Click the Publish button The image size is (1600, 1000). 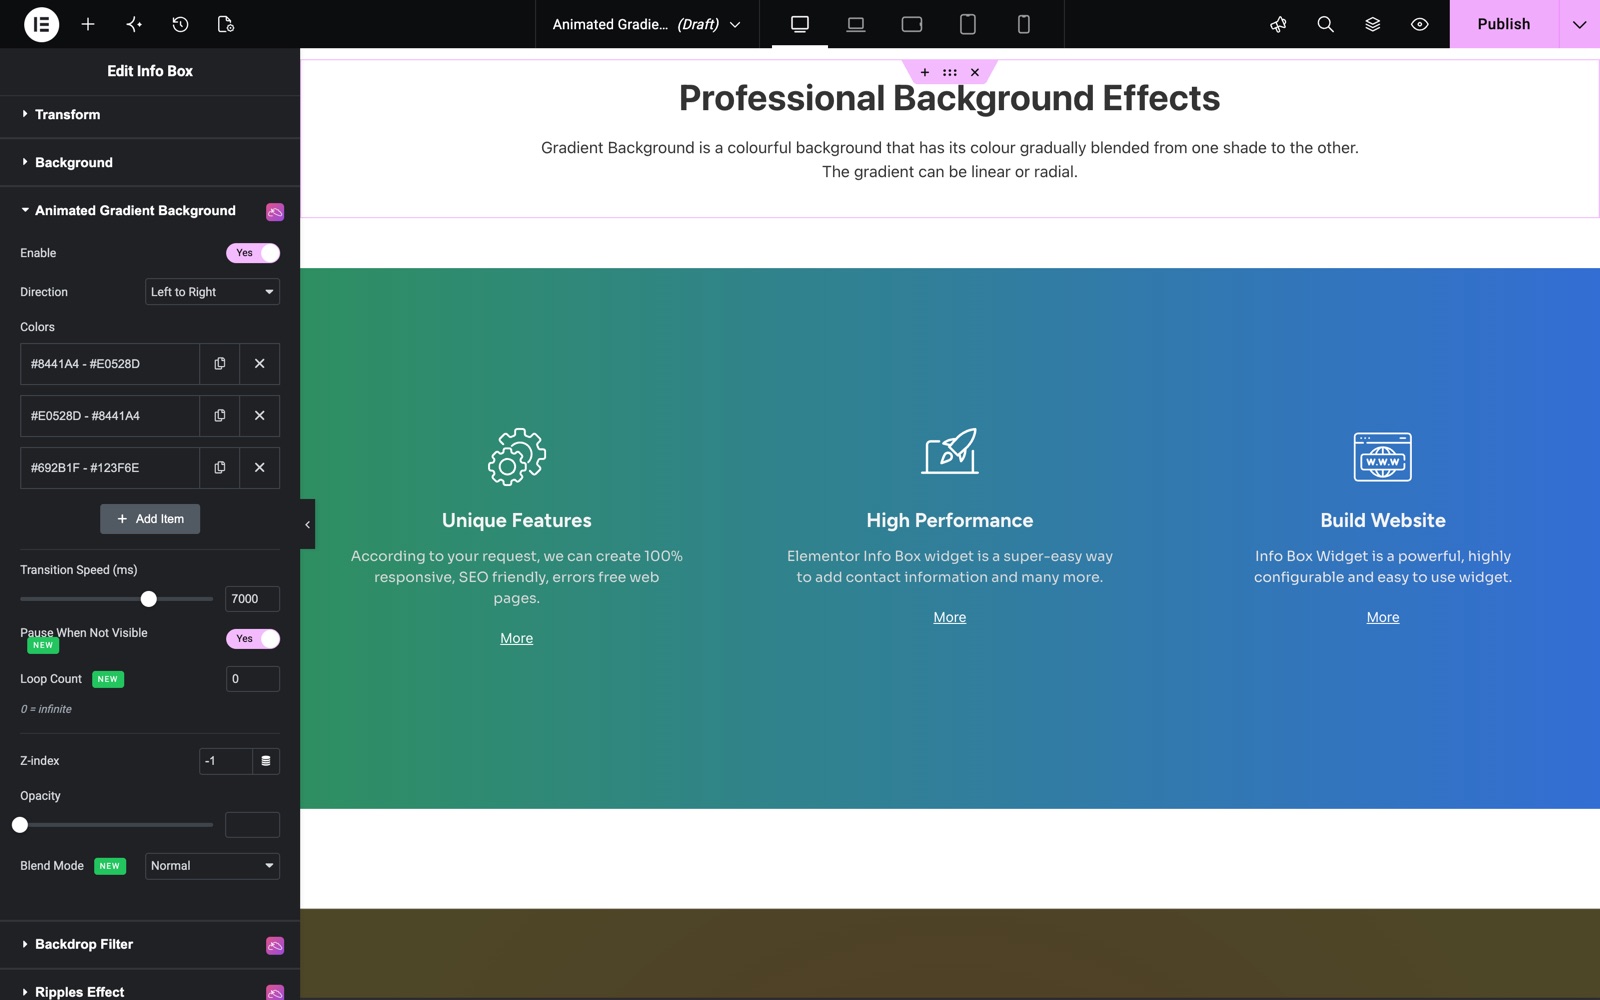coord(1504,24)
